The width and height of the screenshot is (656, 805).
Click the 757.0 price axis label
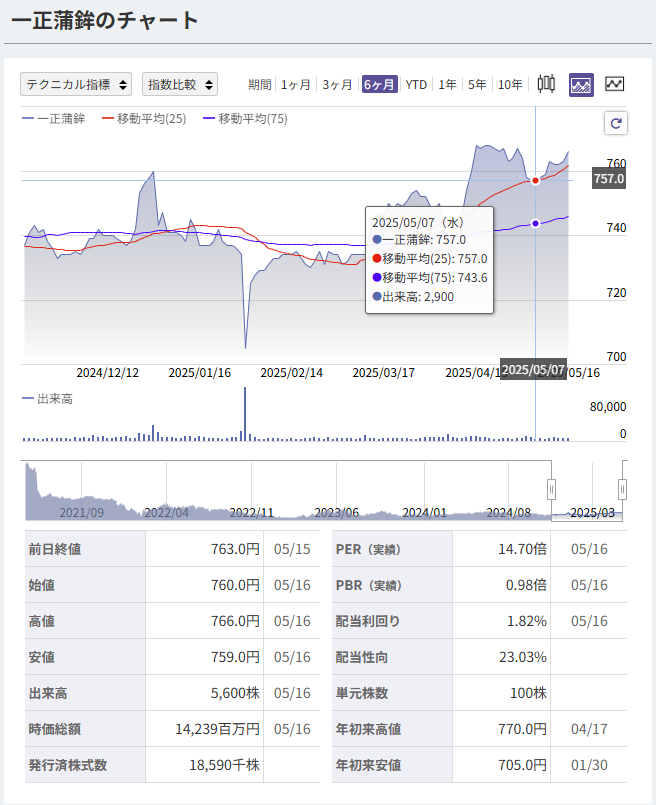click(x=609, y=179)
